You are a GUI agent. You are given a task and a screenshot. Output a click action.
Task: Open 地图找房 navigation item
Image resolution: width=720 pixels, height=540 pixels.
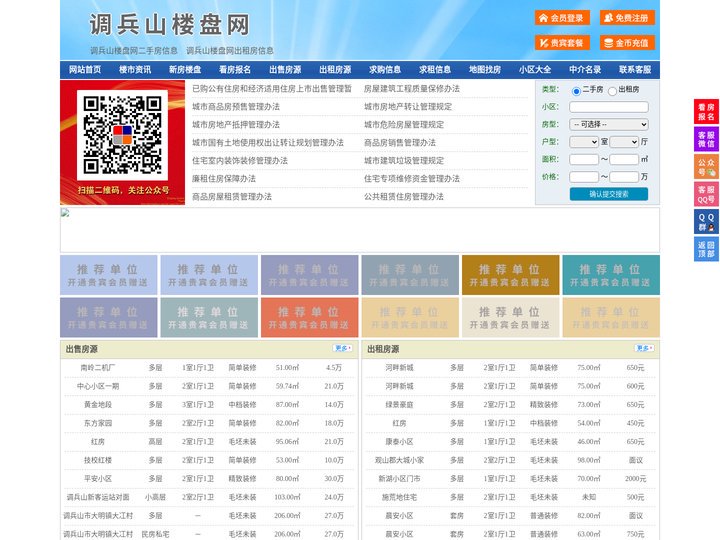pos(485,70)
